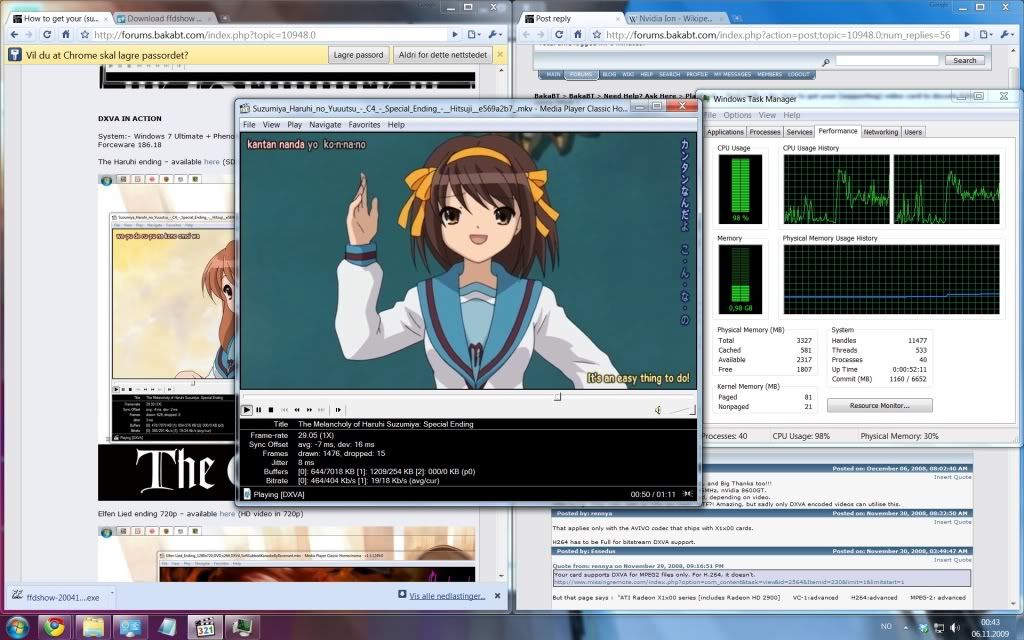Click the Resource Monitor button
Image resolution: width=1024 pixels, height=640 pixels.
(878, 405)
